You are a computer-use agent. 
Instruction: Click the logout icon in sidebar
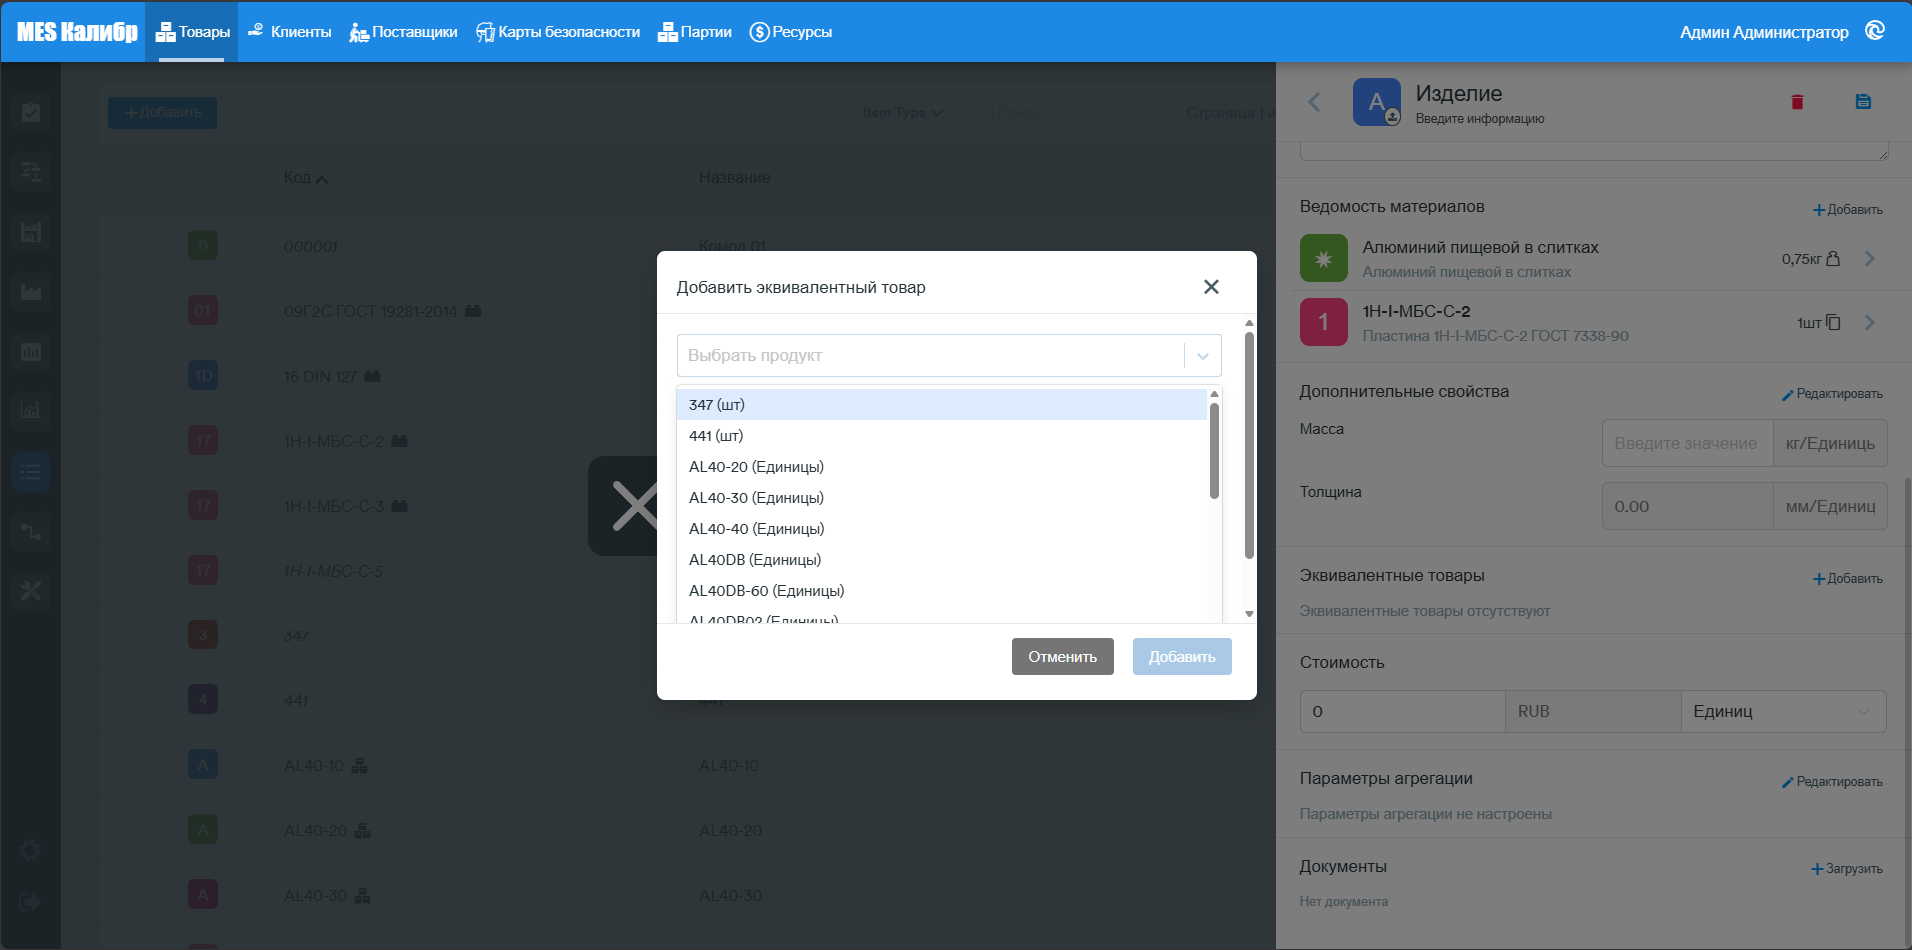[31, 902]
